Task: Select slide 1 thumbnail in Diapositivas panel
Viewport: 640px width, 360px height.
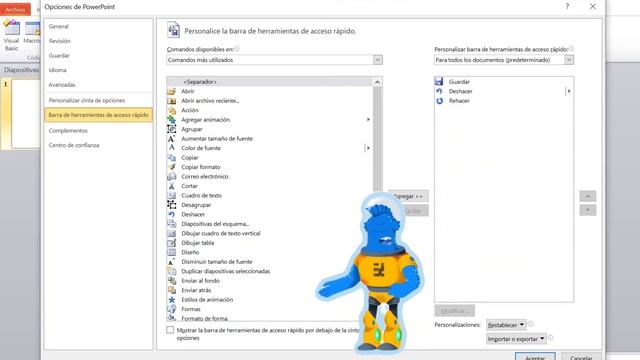Action: [x=26, y=114]
